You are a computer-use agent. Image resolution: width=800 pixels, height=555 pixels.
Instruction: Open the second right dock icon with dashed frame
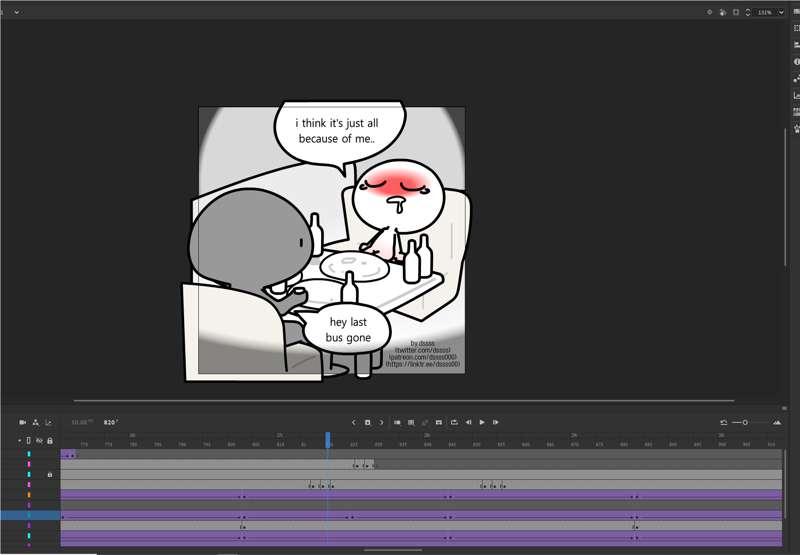796,28
